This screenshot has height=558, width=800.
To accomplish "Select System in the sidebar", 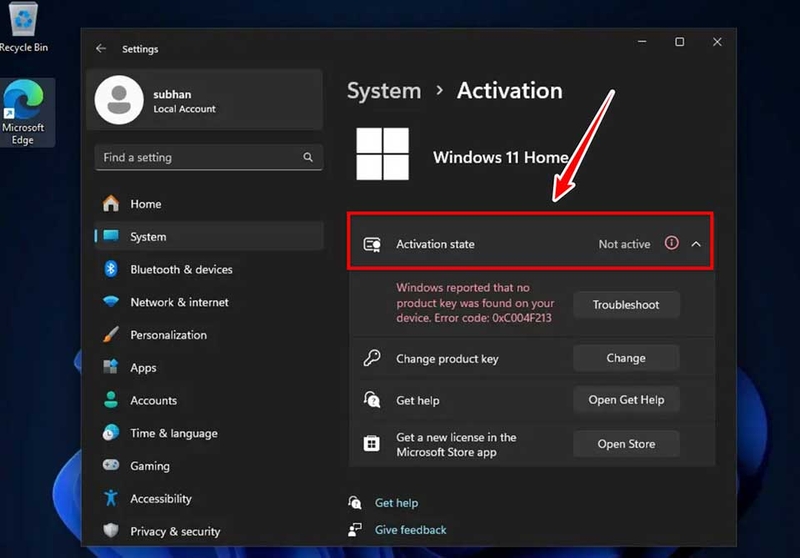I will [209, 236].
